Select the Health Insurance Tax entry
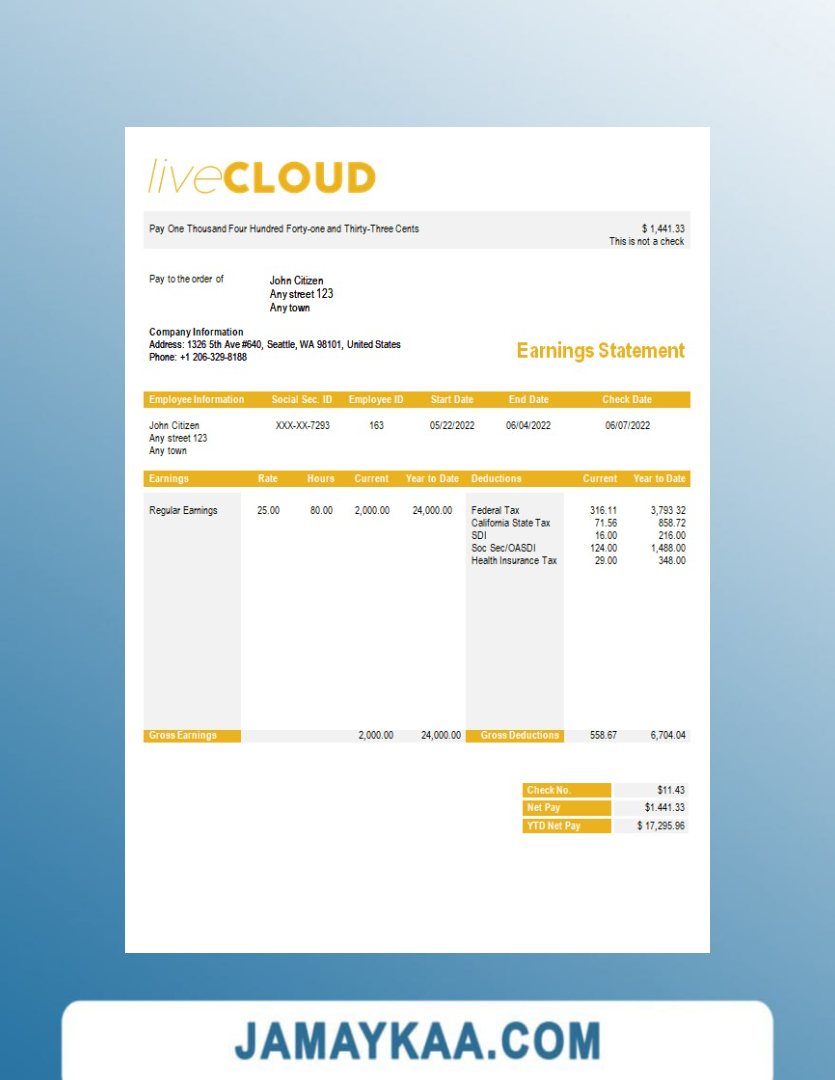835x1080 pixels. click(x=514, y=561)
